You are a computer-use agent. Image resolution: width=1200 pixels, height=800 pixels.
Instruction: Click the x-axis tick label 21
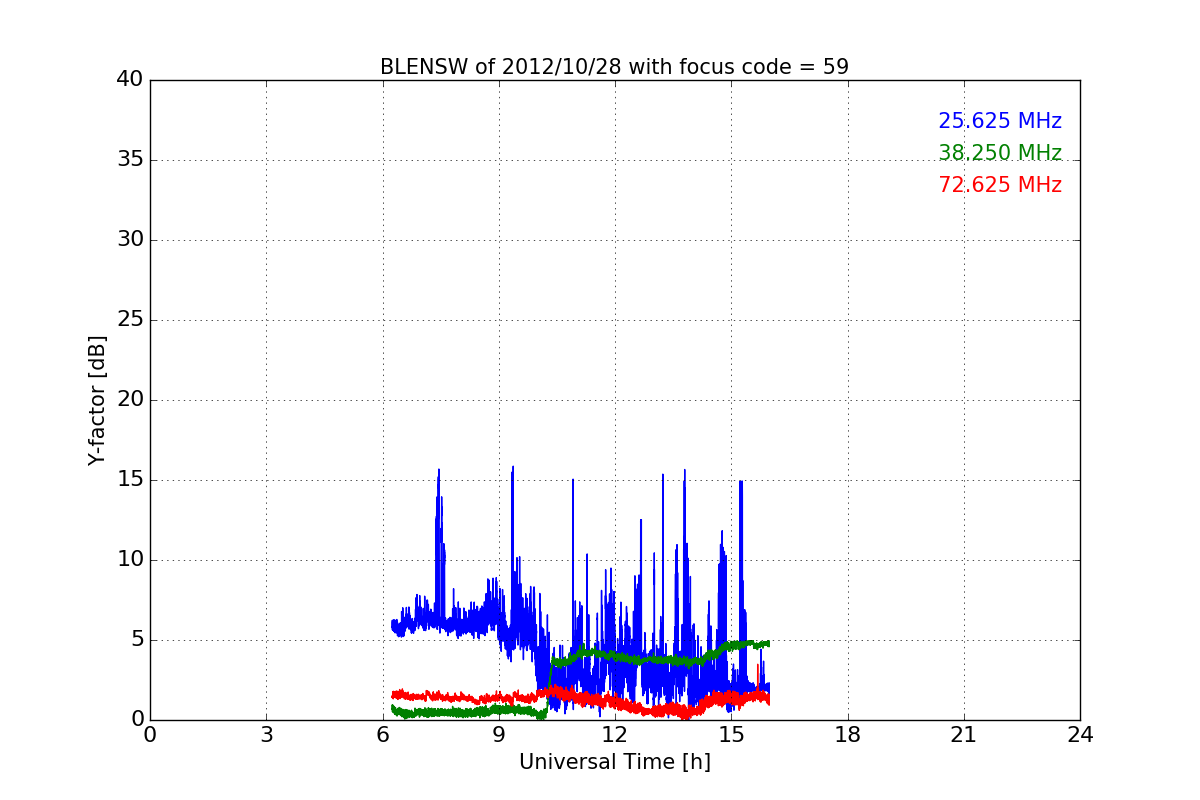(964, 735)
